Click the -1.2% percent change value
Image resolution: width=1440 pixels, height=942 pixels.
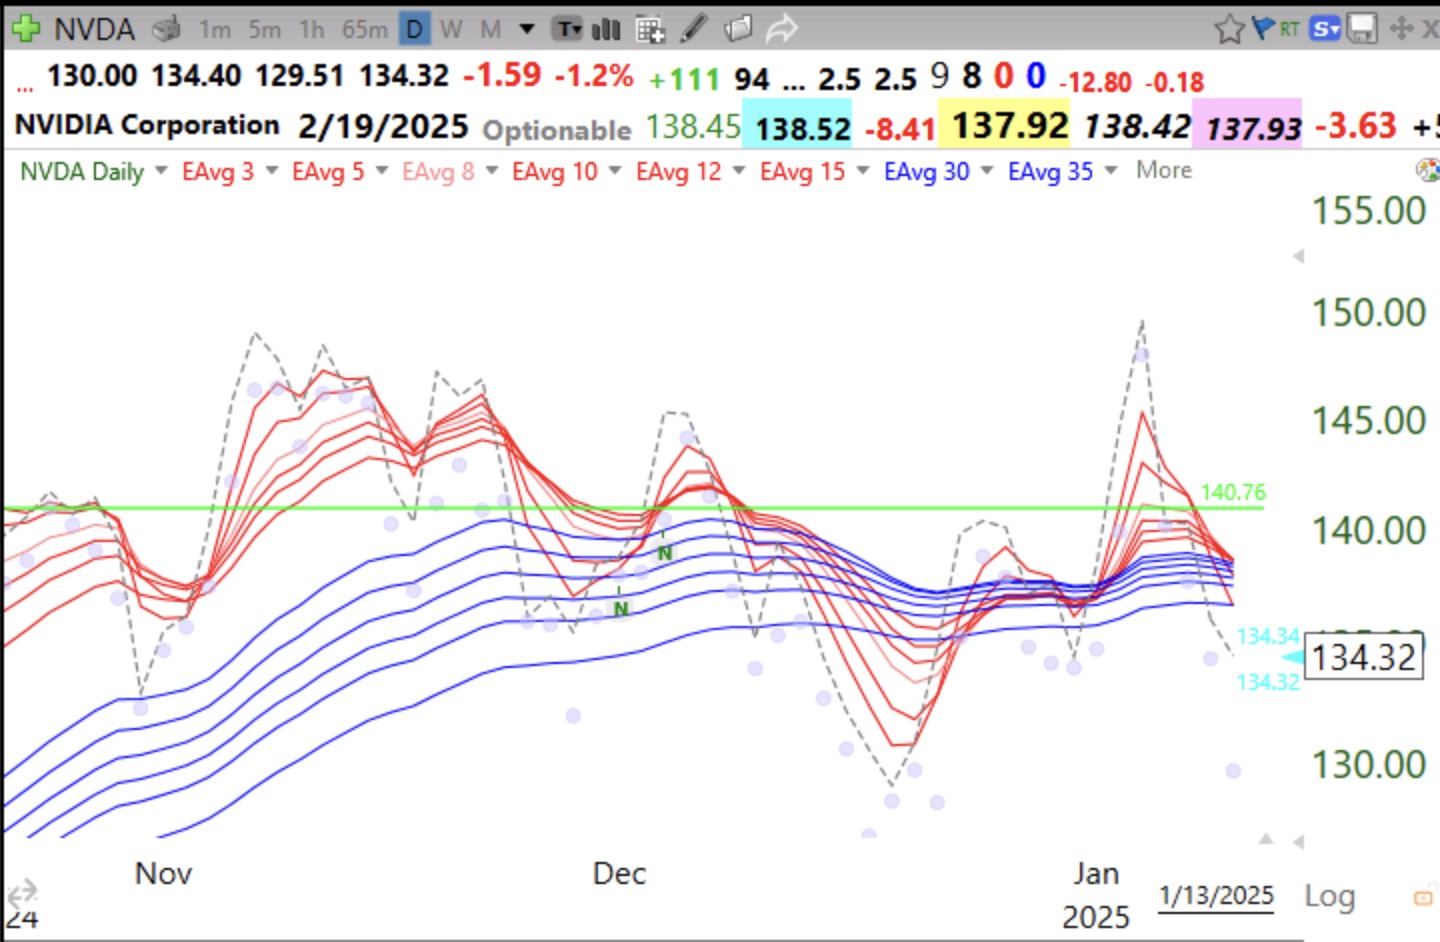coord(594,76)
